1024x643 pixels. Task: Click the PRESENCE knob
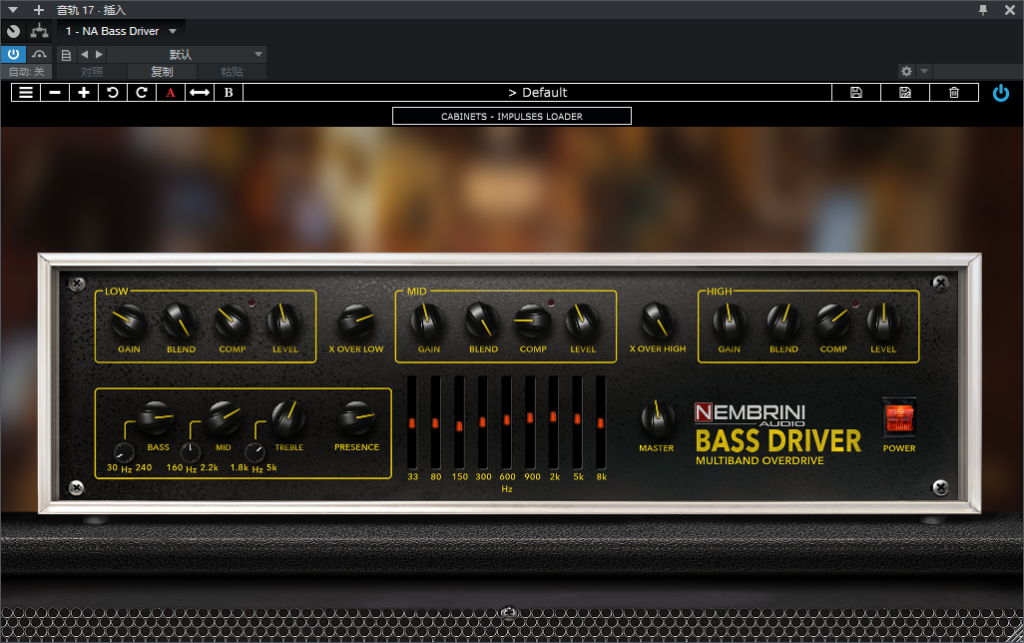[357, 418]
